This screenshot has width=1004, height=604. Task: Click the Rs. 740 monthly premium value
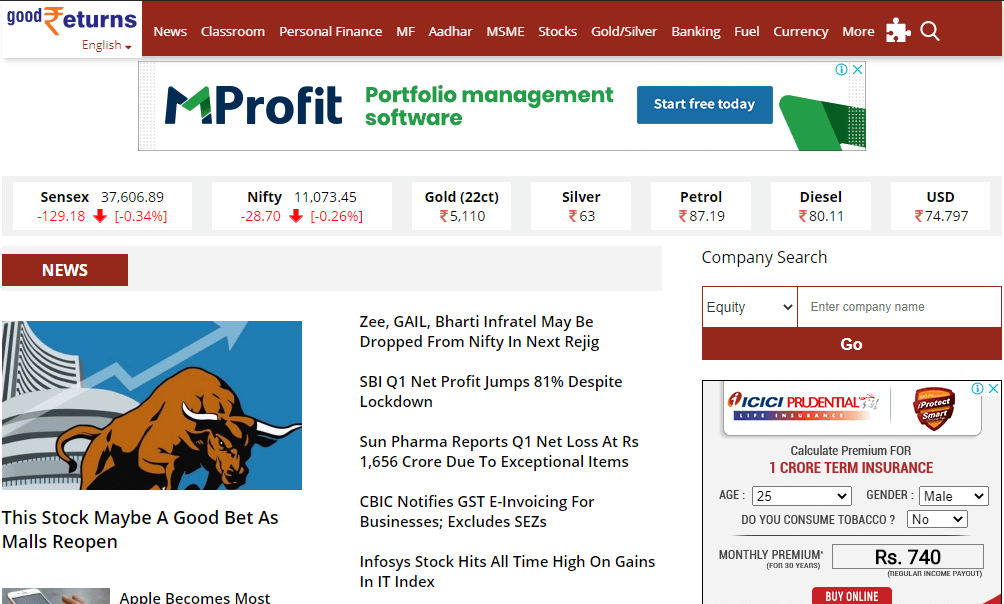tap(907, 557)
